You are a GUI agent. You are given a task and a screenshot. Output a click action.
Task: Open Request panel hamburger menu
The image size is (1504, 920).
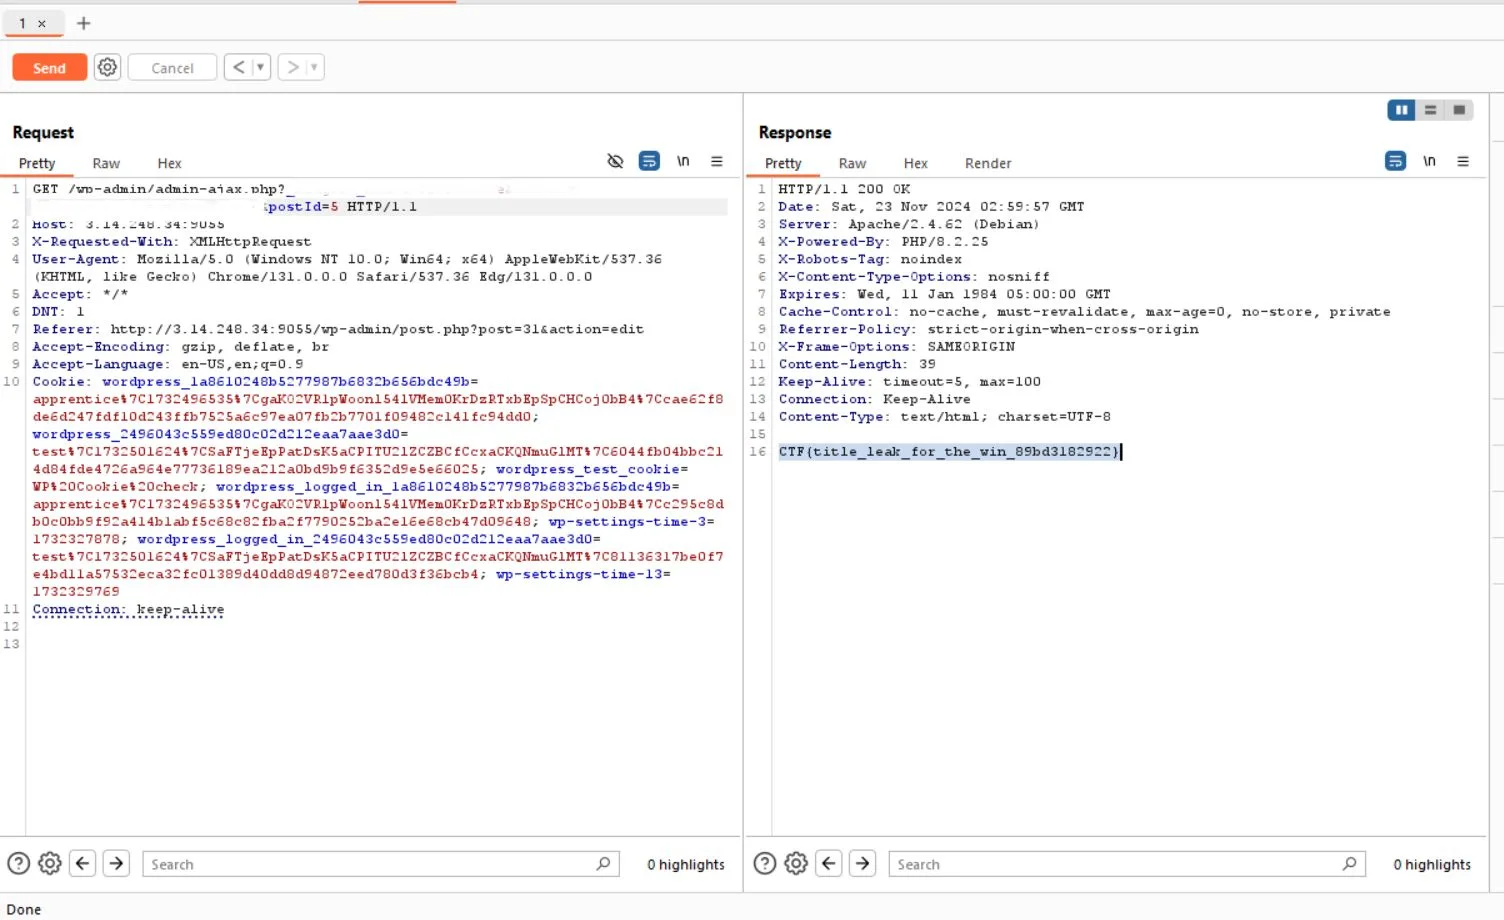pos(717,161)
